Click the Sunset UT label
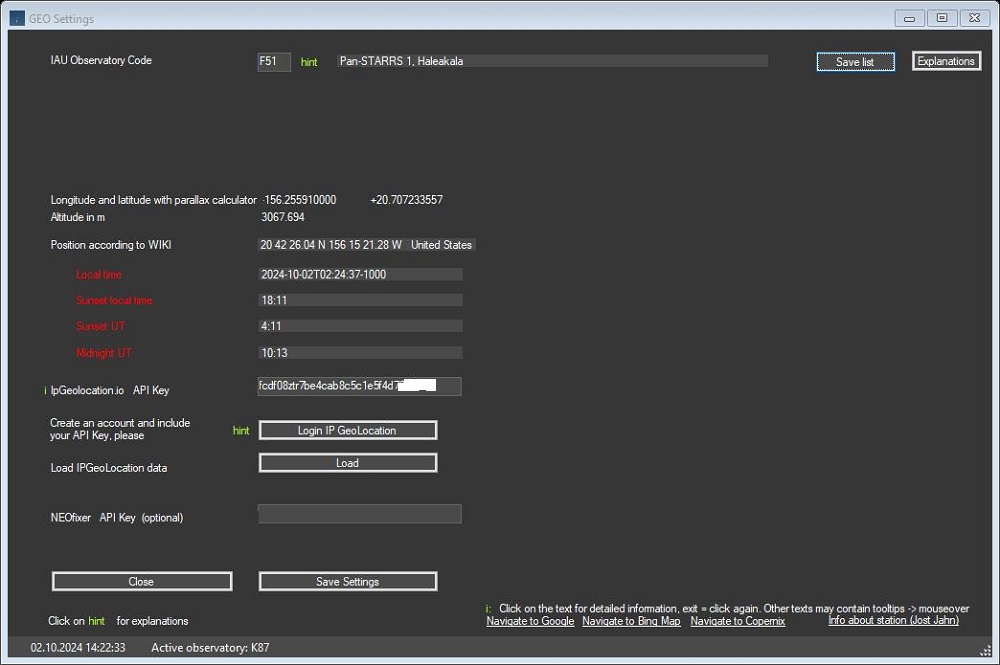Image resolution: width=1000 pixels, height=665 pixels. pos(100,326)
